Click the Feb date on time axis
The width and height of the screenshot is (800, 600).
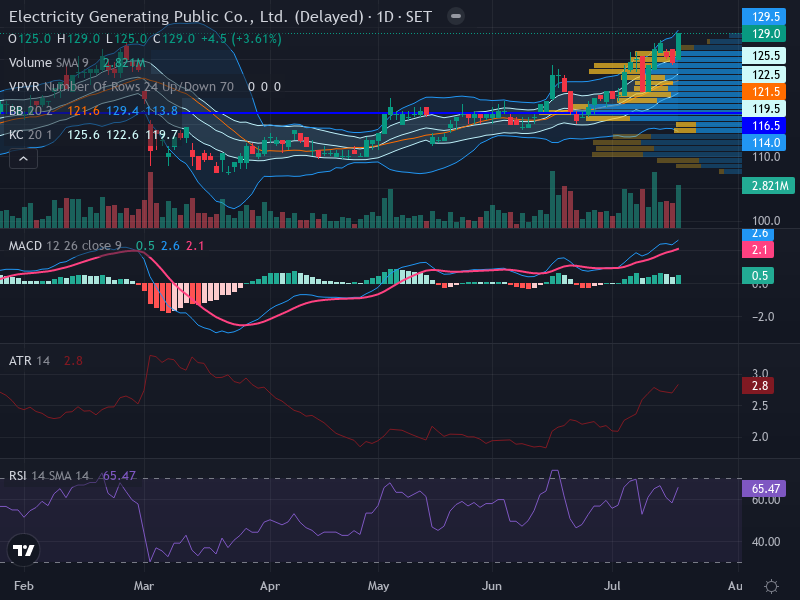tap(24, 586)
